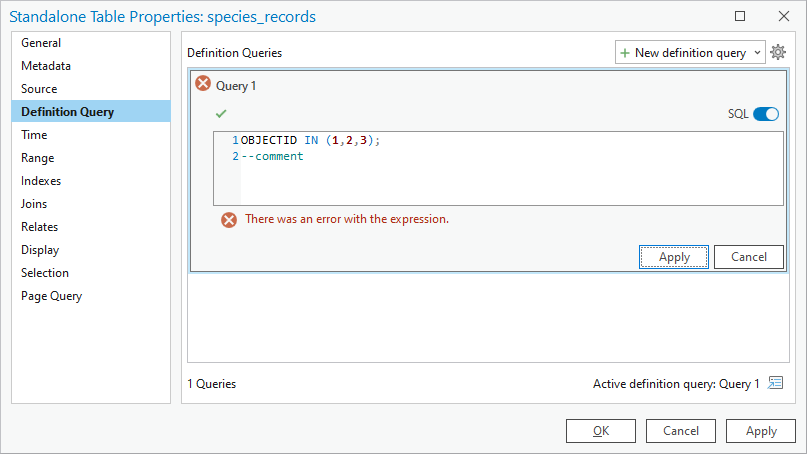807x454 pixels.
Task: Show the Selection tab
Action: click(45, 273)
